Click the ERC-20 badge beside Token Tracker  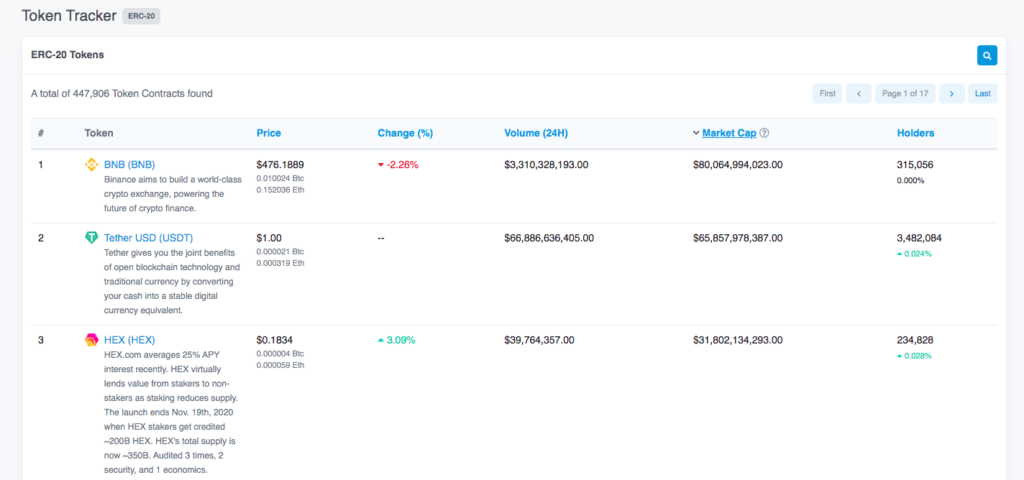(141, 16)
